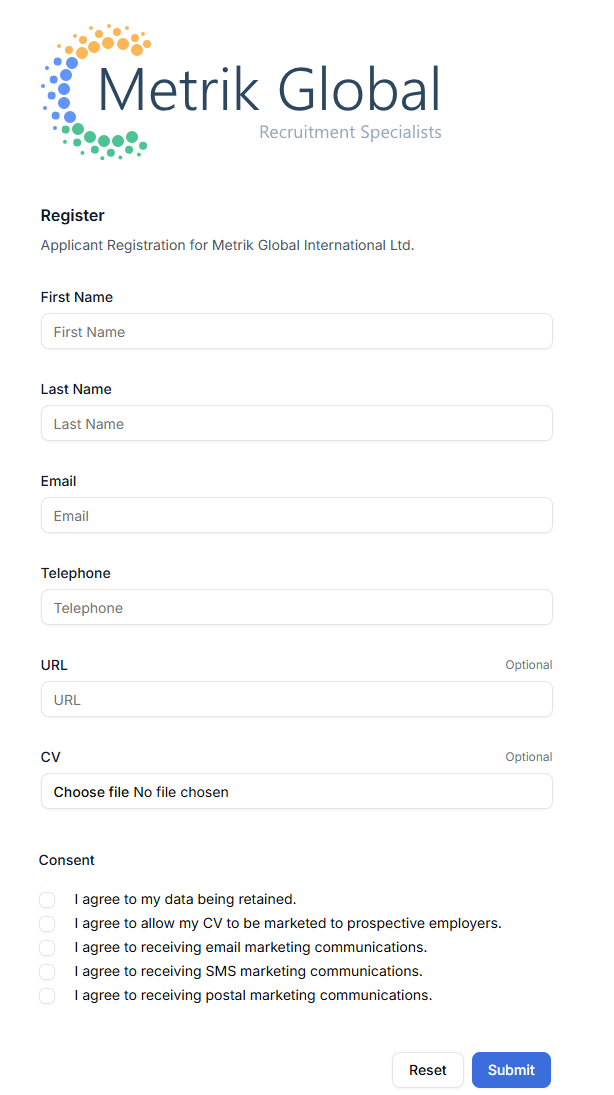Click the Telephone input field
This screenshot has width=614, height=1095.
tap(296, 608)
